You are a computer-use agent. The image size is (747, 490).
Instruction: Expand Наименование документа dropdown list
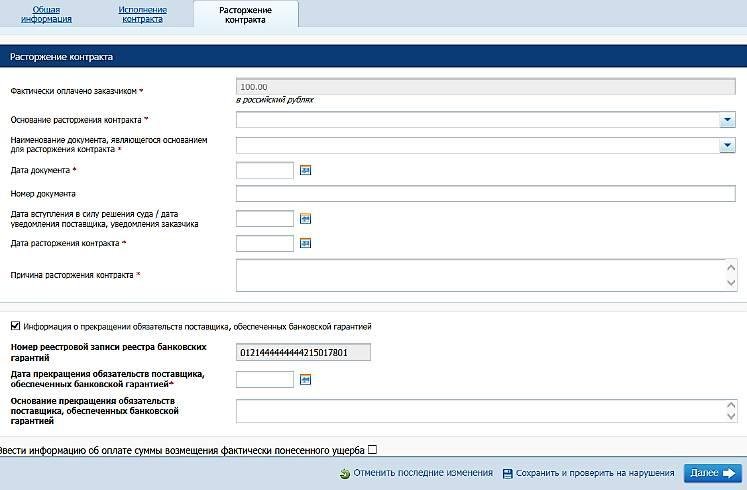click(727, 145)
